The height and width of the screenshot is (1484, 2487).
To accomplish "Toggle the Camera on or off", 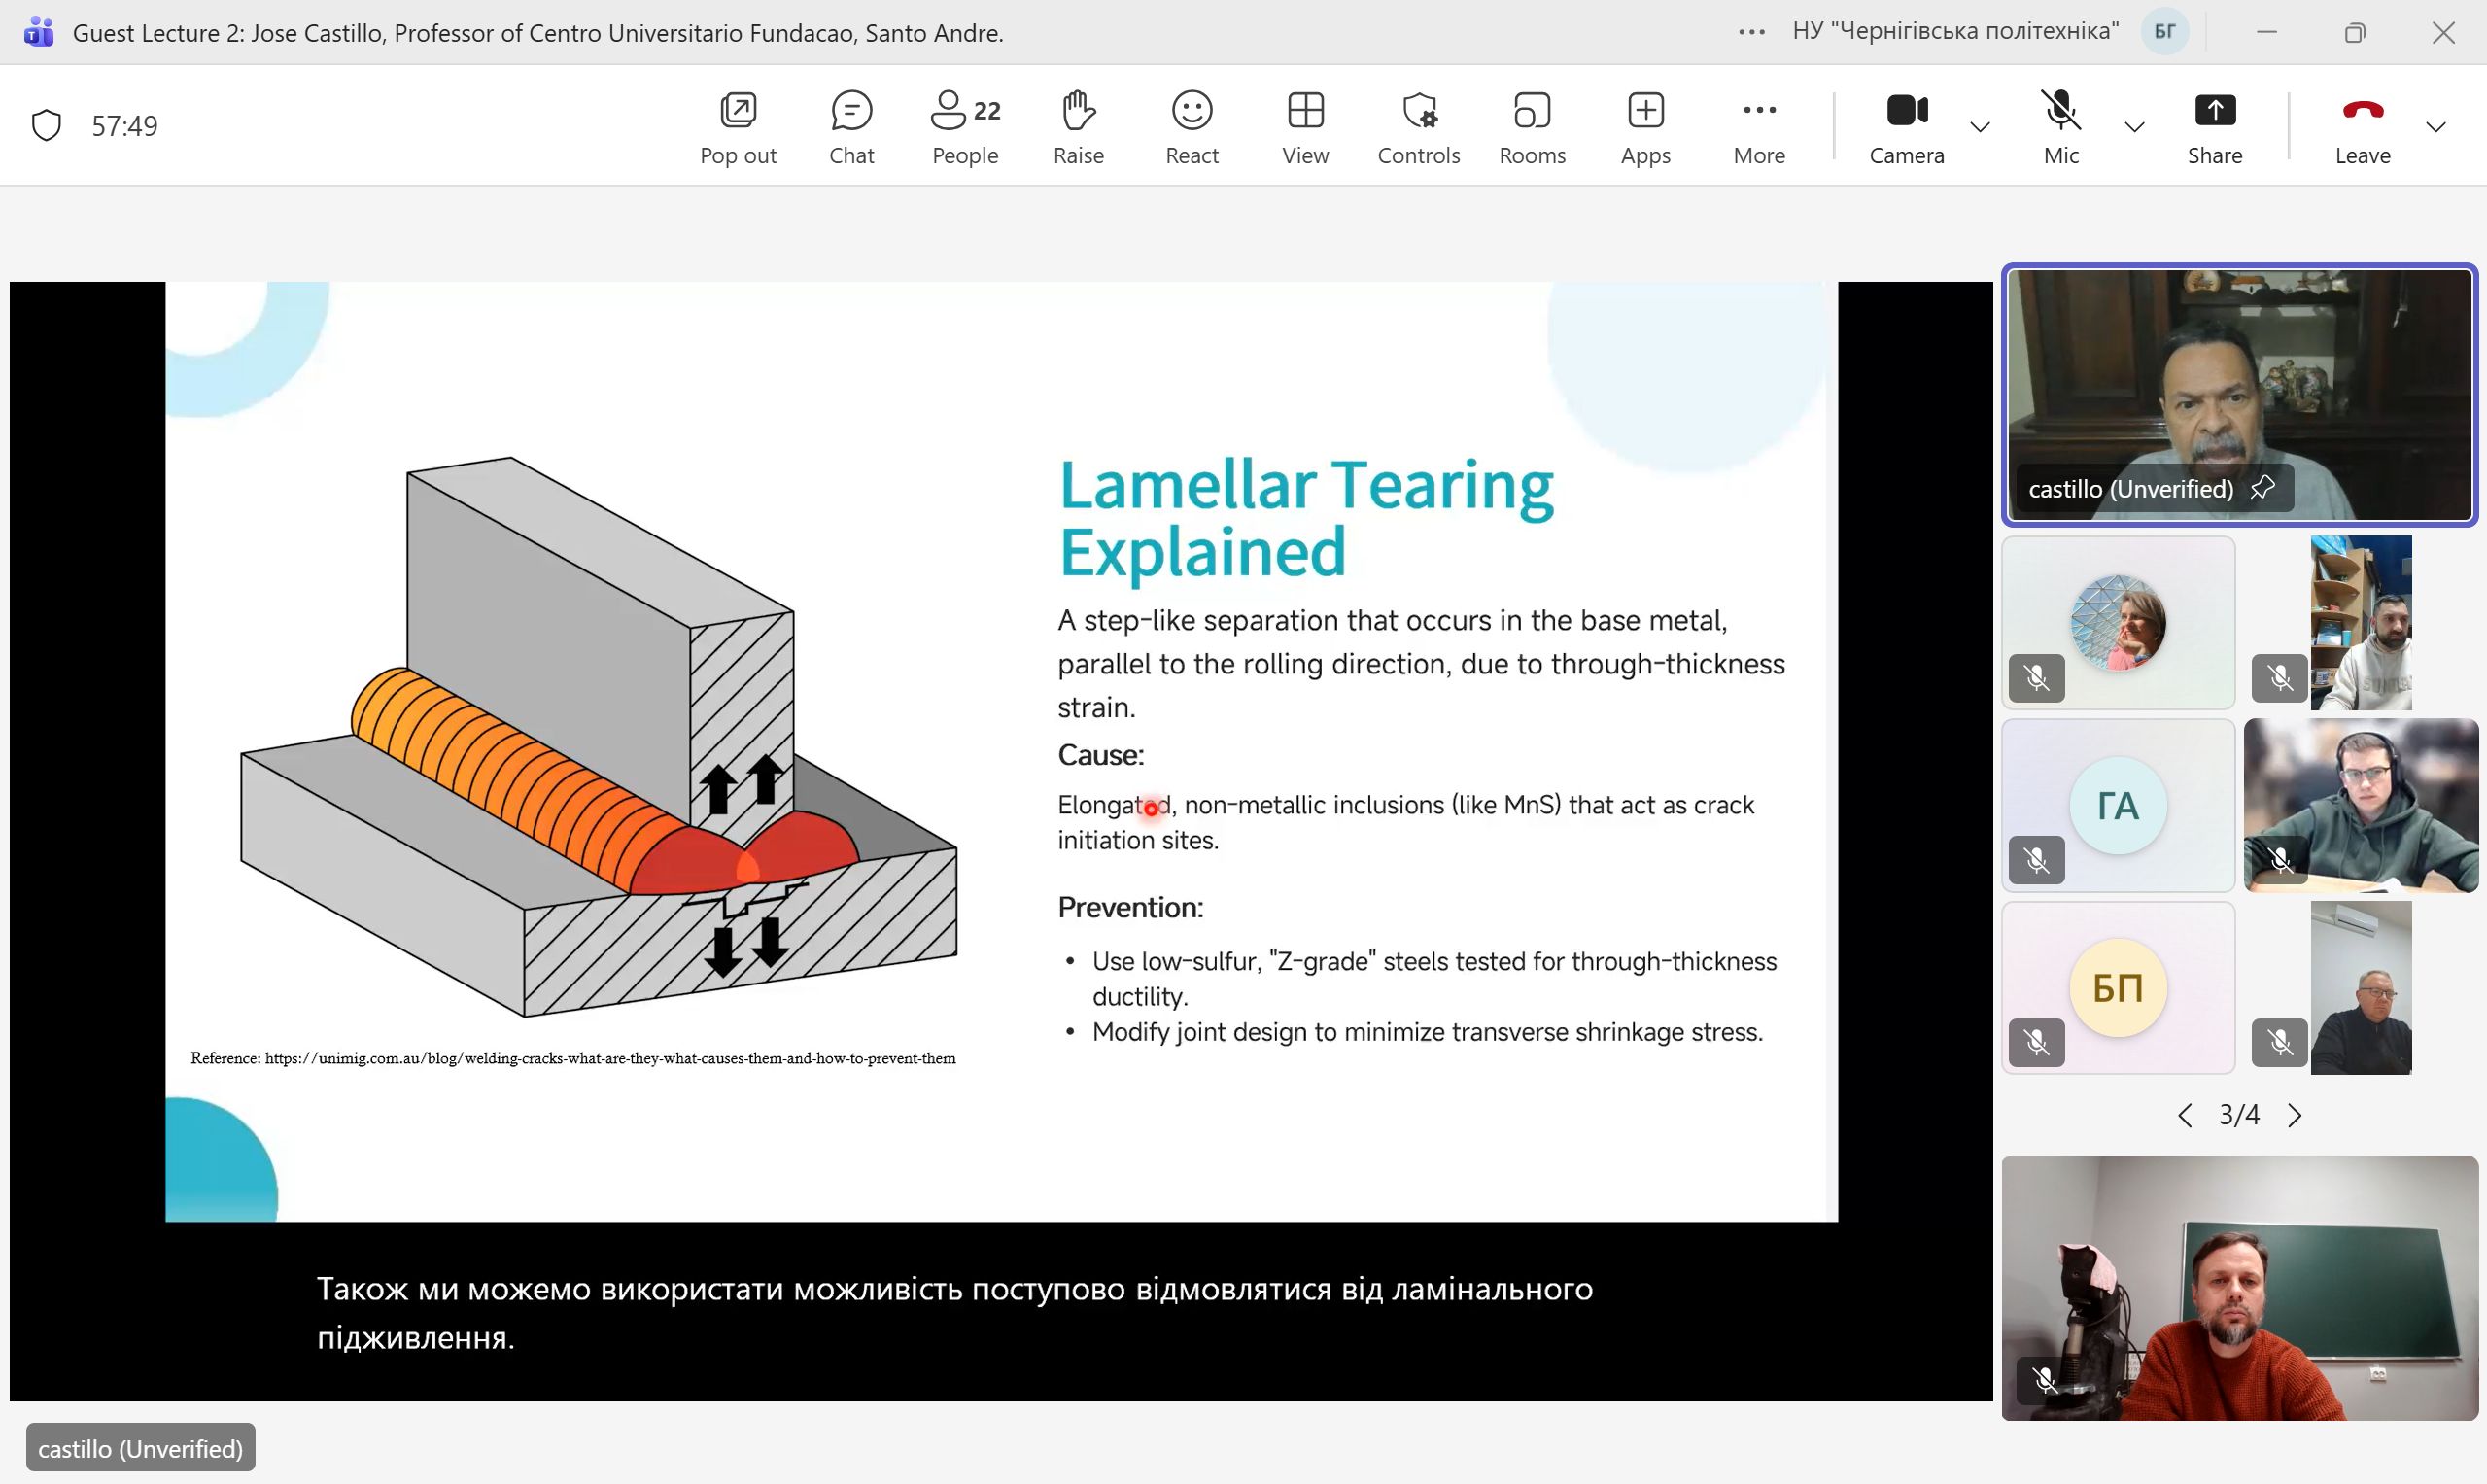I will coord(1906,127).
